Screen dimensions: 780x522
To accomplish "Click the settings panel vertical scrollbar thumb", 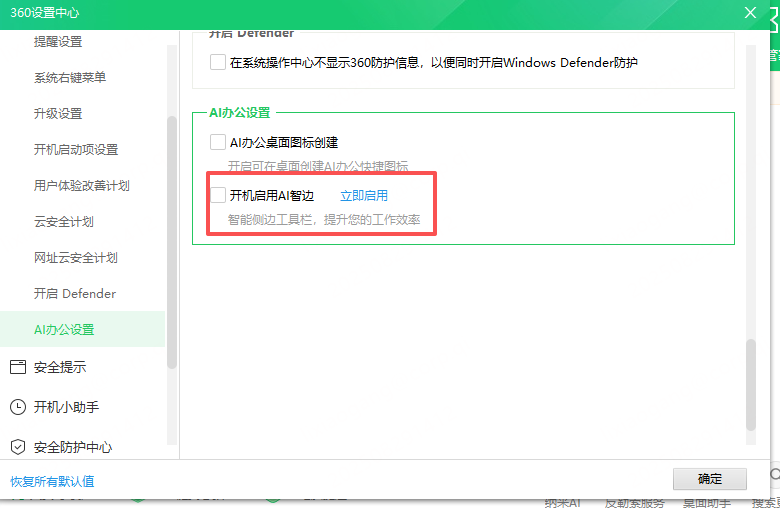I will [x=751, y=385].
